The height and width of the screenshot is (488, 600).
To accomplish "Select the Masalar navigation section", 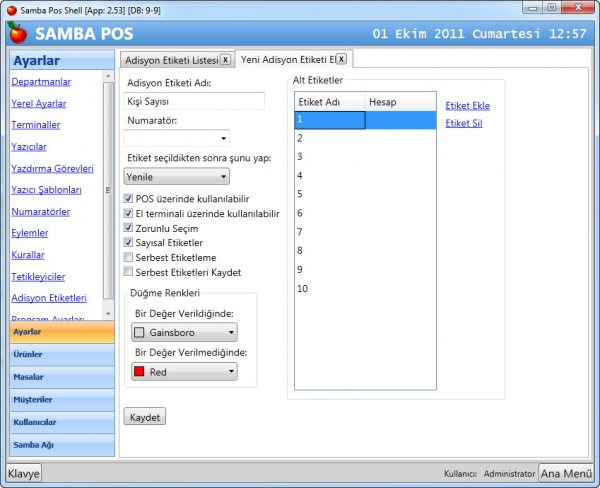I will click(x=62, y=377).
